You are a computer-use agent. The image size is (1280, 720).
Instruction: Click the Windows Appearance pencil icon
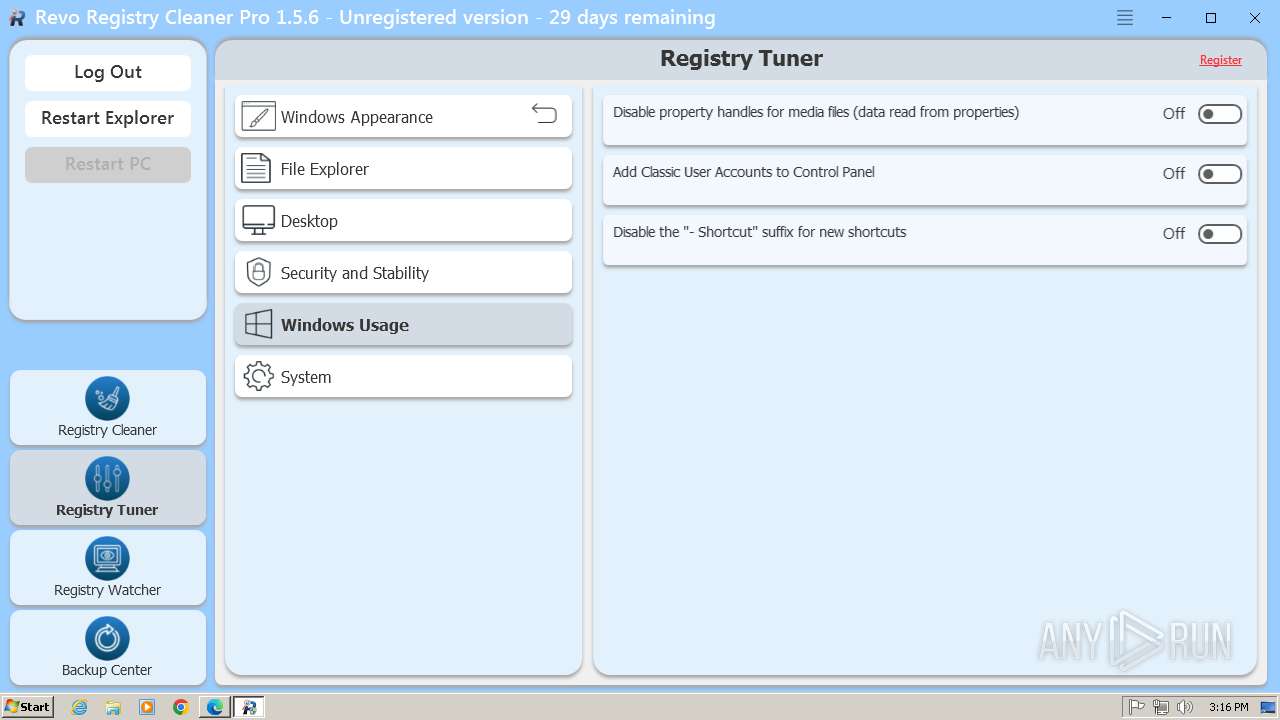click(x=258, y=116)
